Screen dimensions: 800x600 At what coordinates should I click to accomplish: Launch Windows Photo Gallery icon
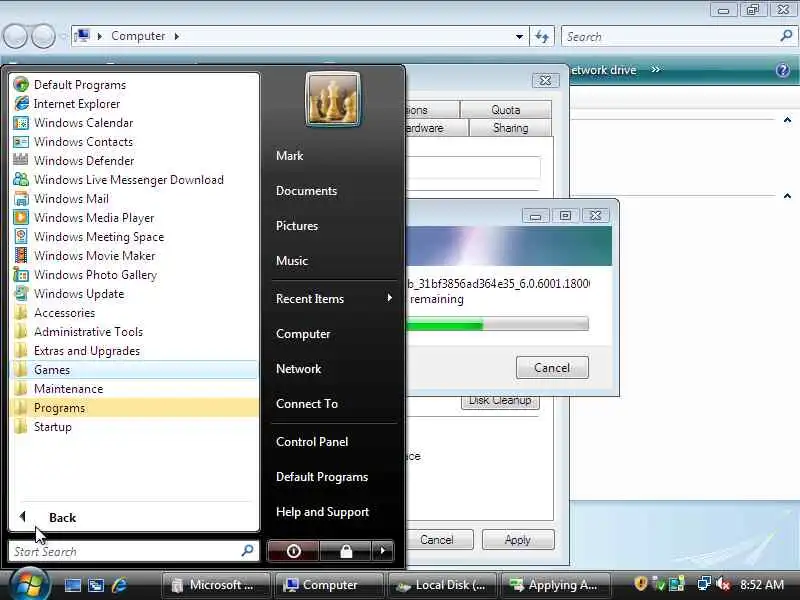(x=21, y=274)
